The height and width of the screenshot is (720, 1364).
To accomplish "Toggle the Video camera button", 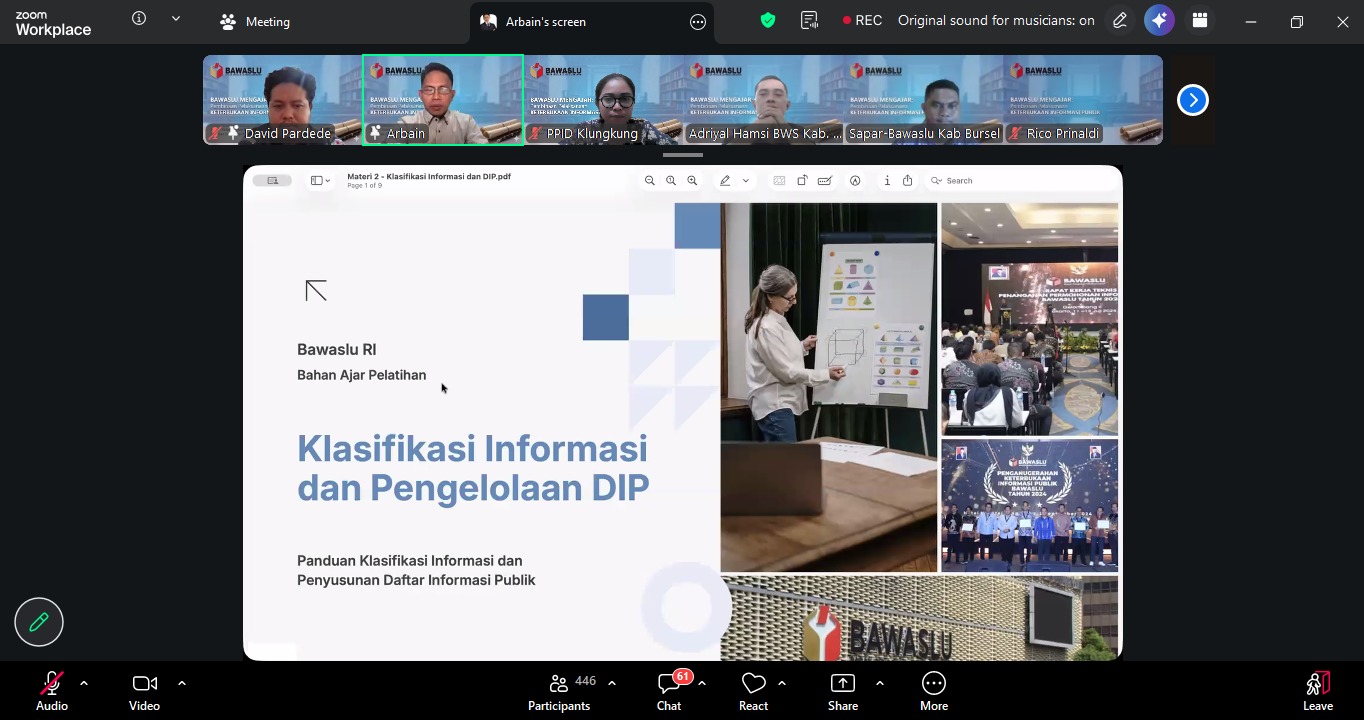I will [144, 691].
